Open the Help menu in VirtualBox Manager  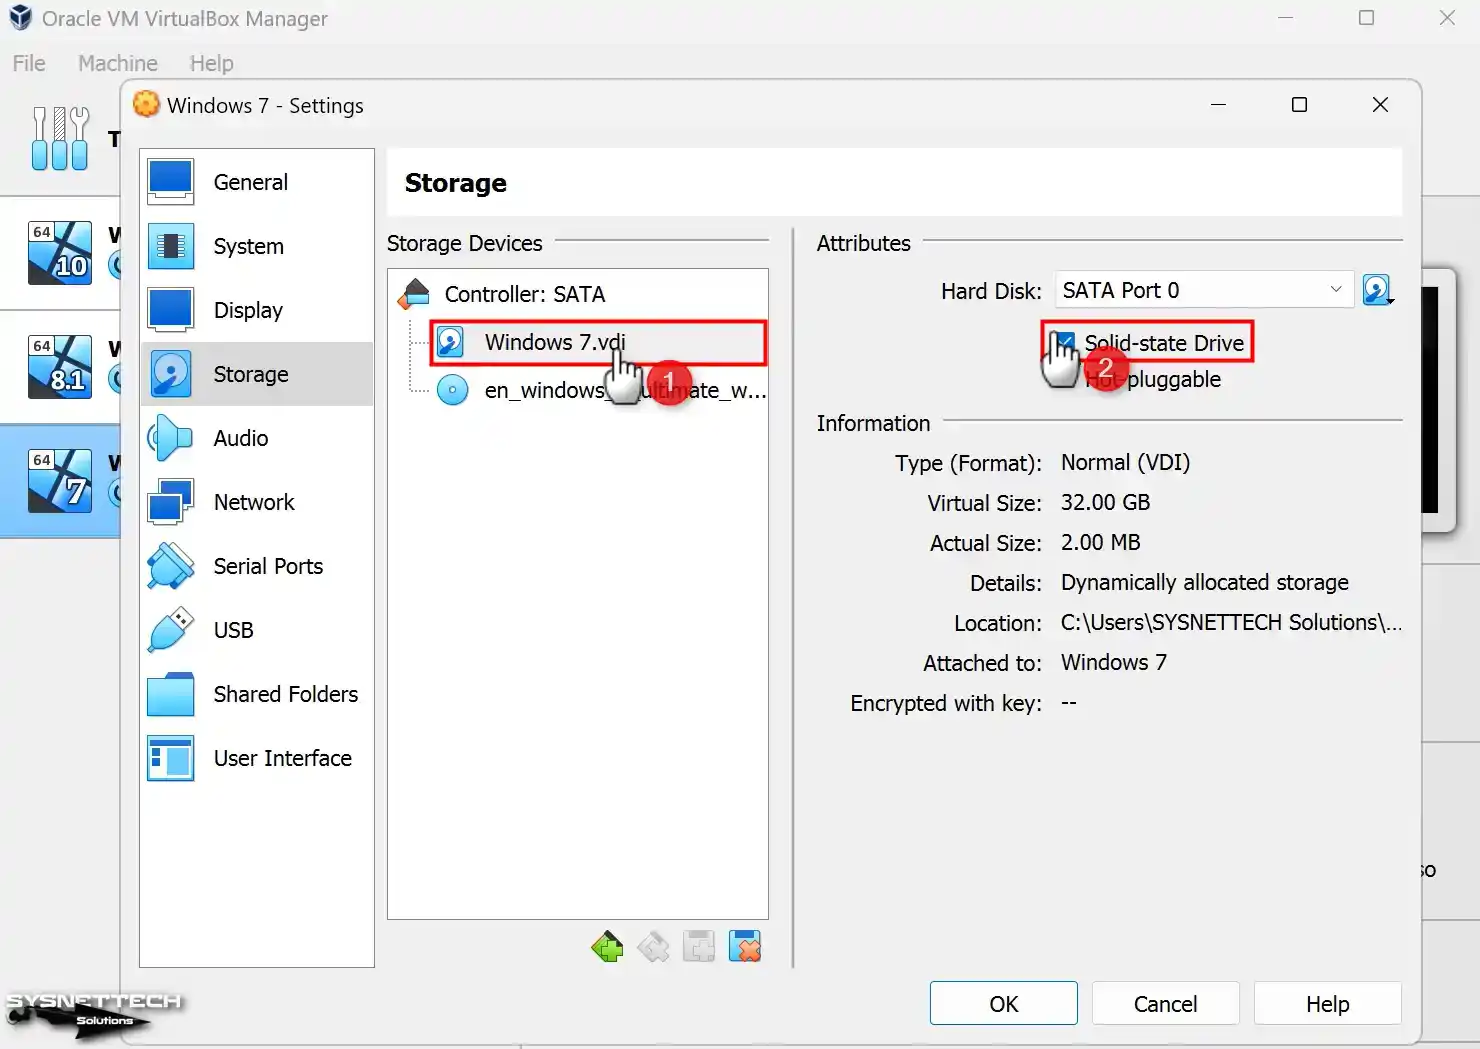[211, 63]
